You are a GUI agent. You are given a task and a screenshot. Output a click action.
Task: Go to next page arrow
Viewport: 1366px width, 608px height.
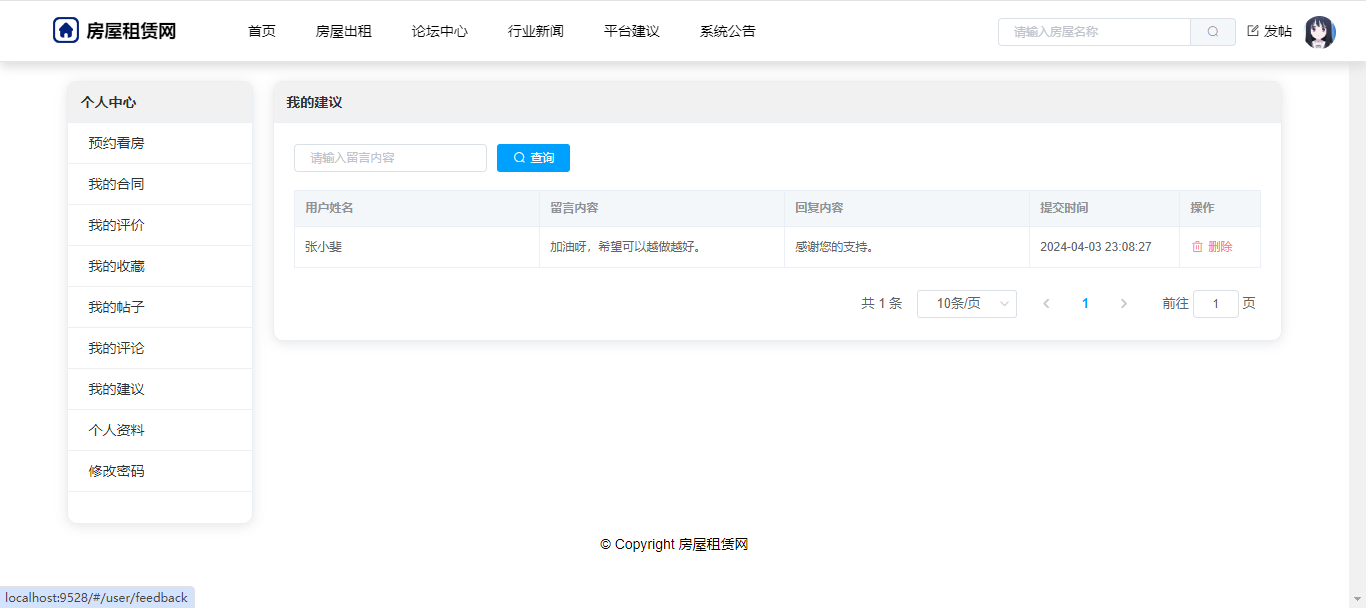coord(1123,304)
